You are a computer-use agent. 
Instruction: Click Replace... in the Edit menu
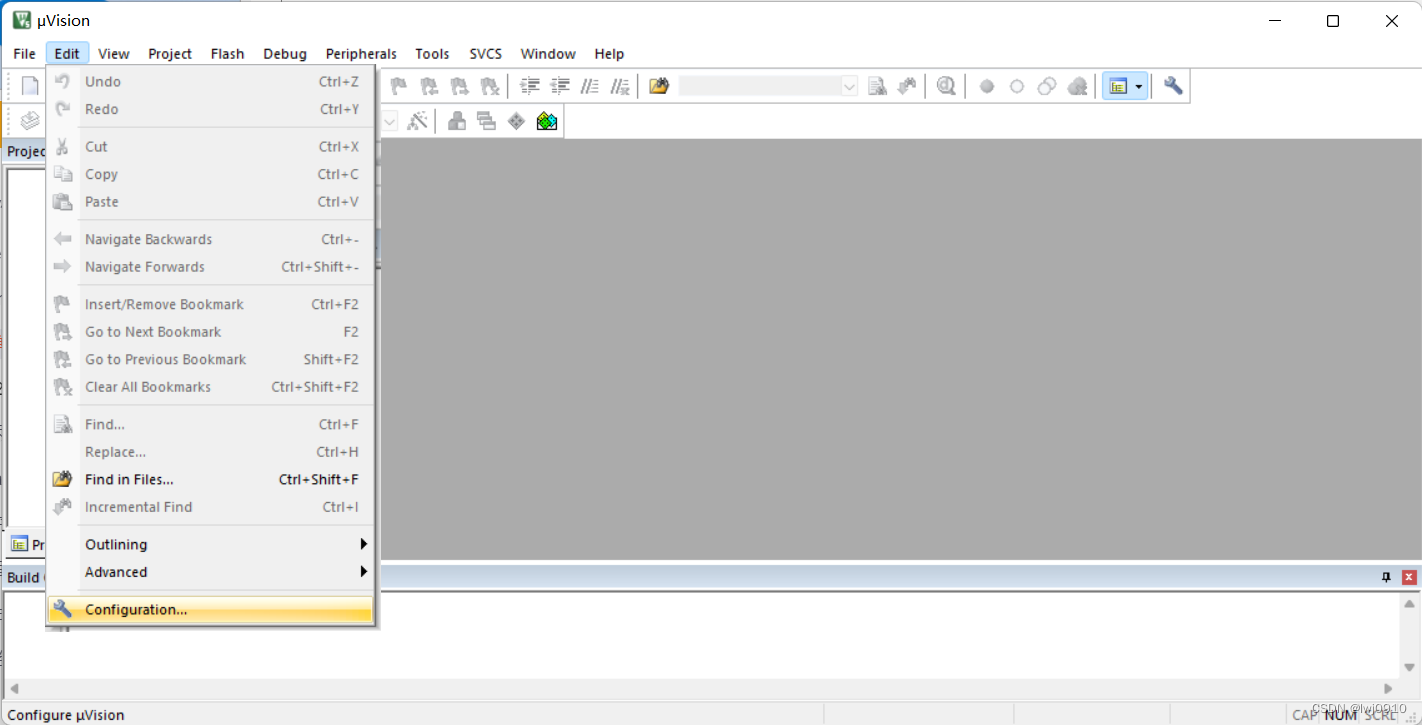coord(210,452)
